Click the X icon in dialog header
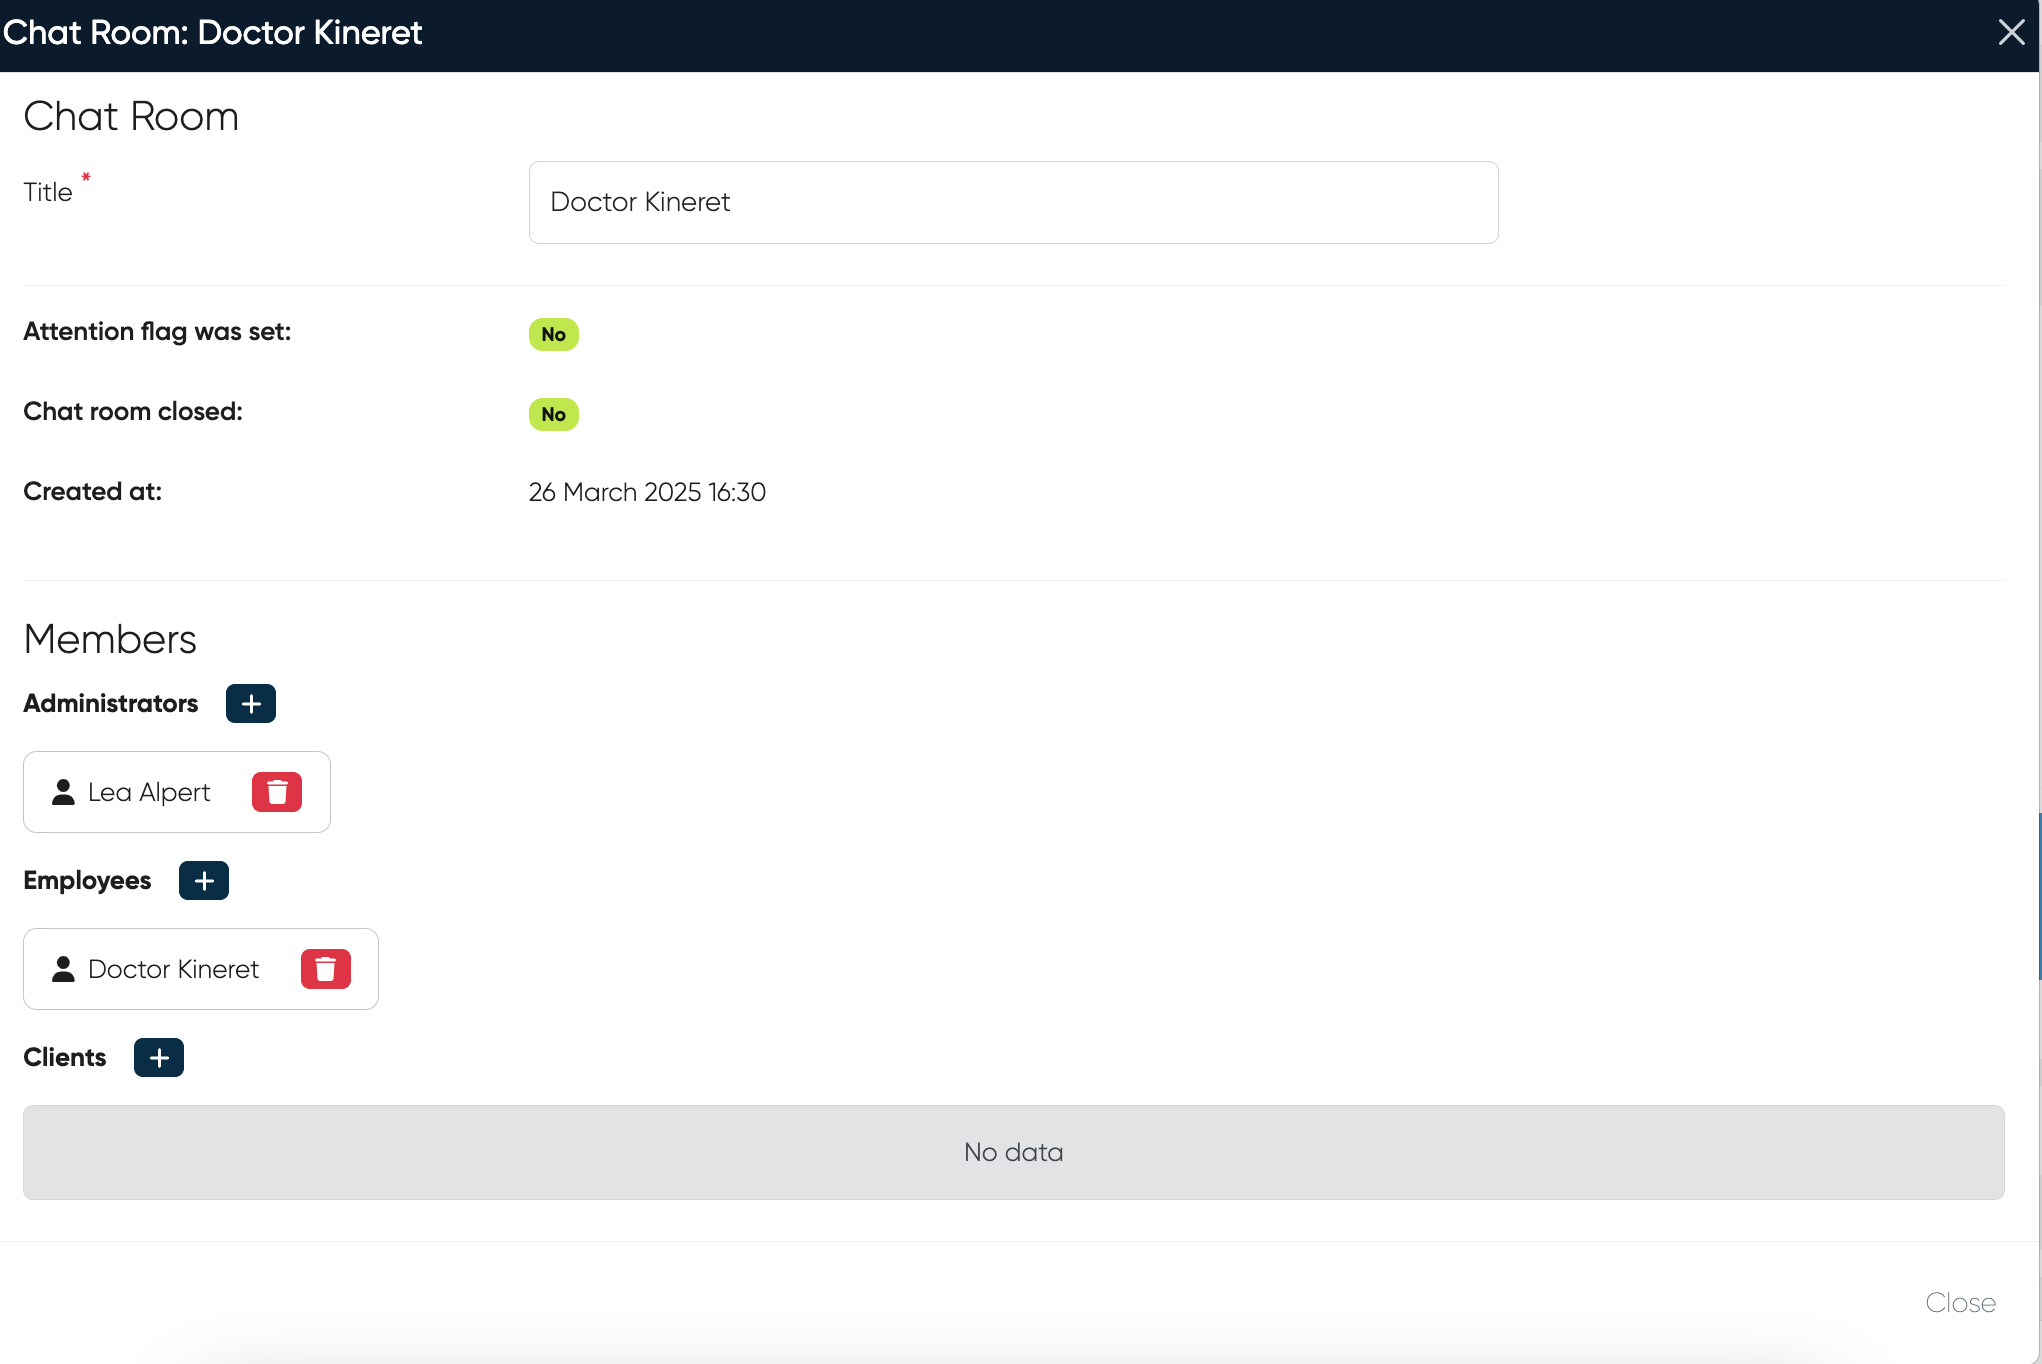 2011,32
